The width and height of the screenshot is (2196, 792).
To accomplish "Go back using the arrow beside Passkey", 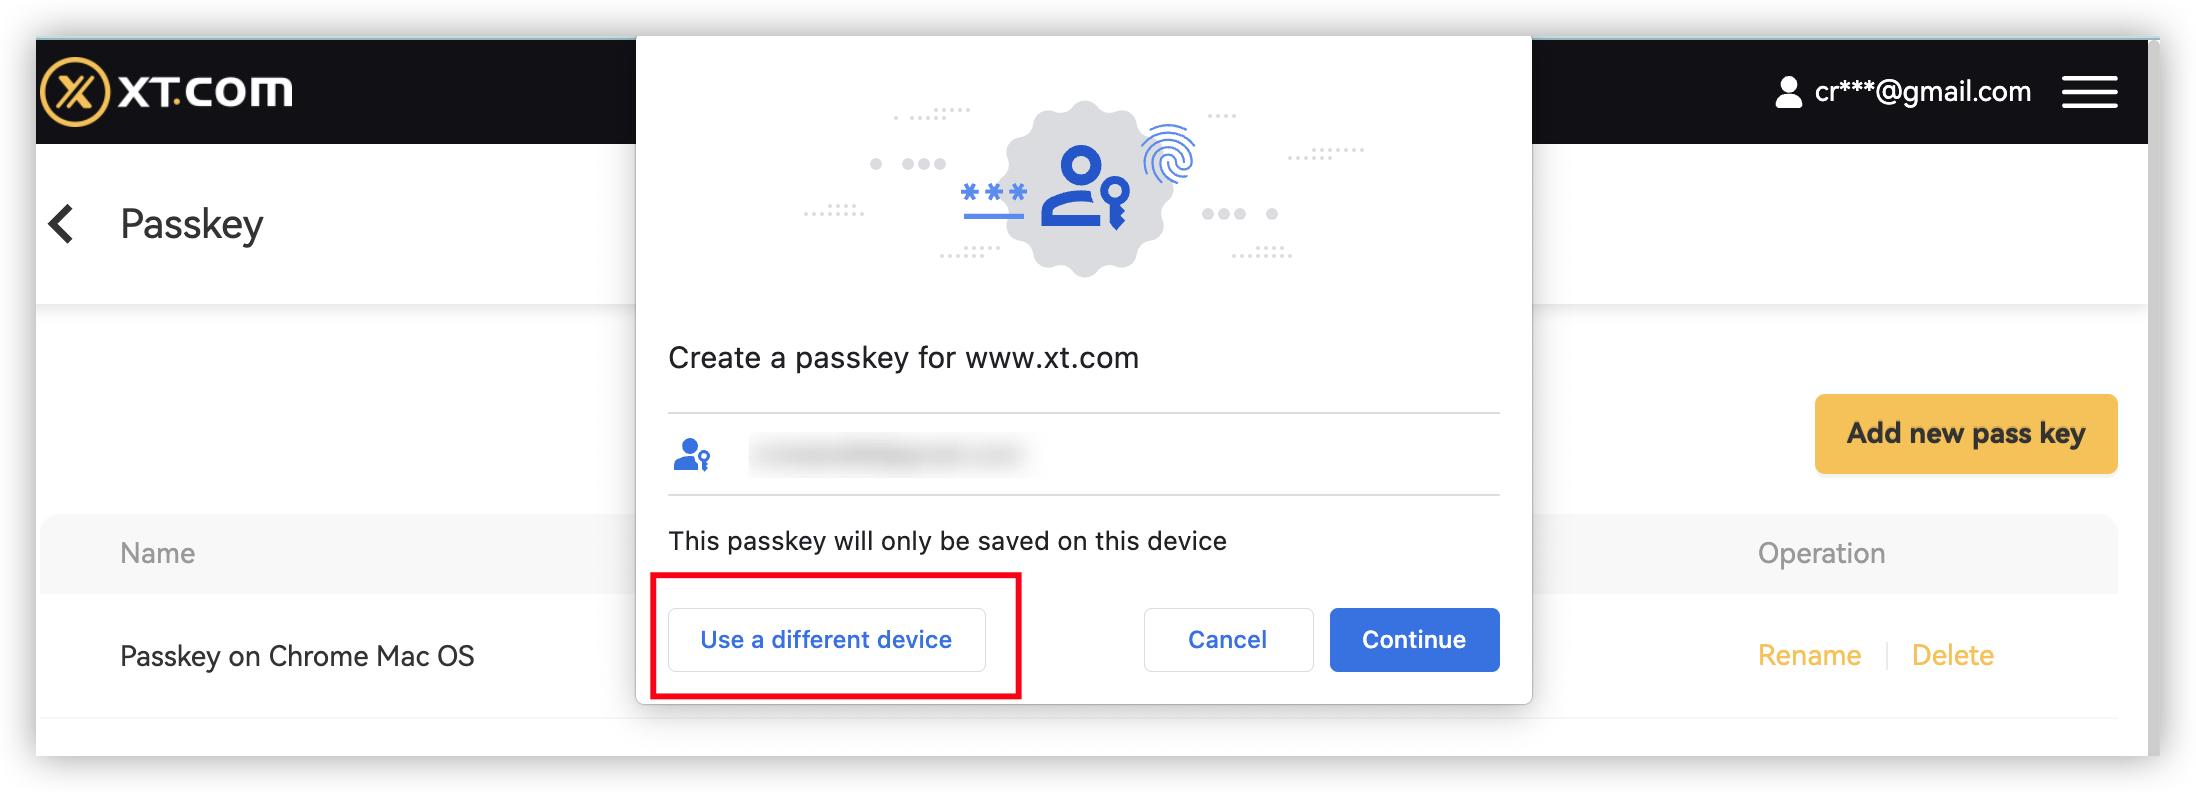I will [62, 224].
